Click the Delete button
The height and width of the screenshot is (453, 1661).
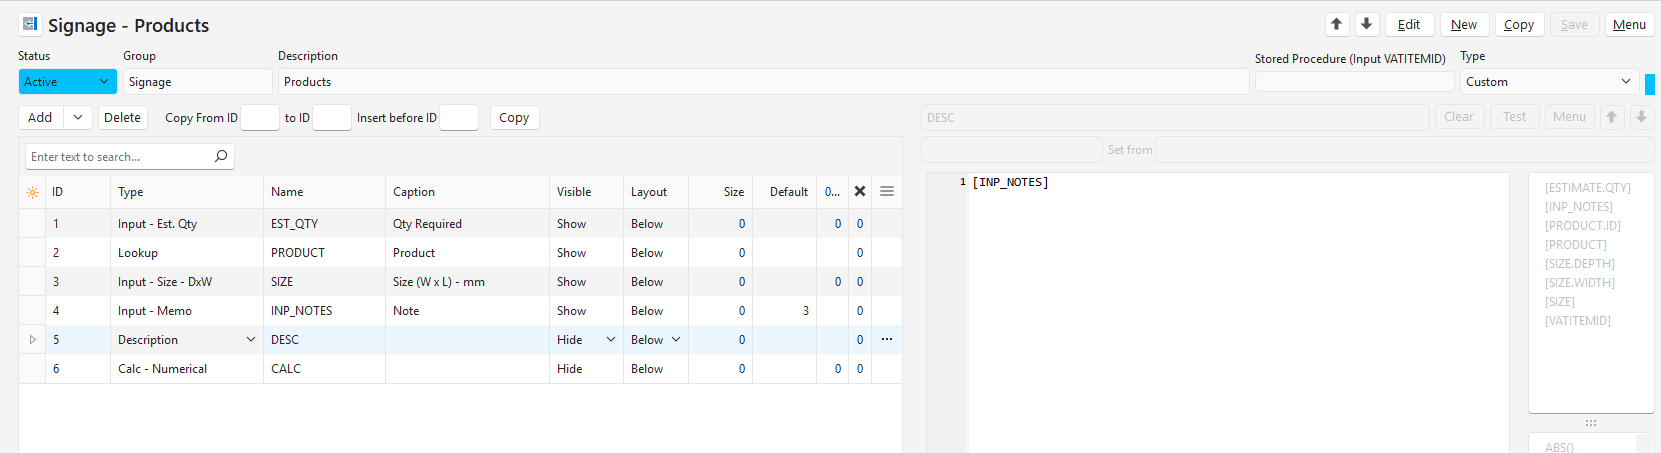tap(122, 118)
